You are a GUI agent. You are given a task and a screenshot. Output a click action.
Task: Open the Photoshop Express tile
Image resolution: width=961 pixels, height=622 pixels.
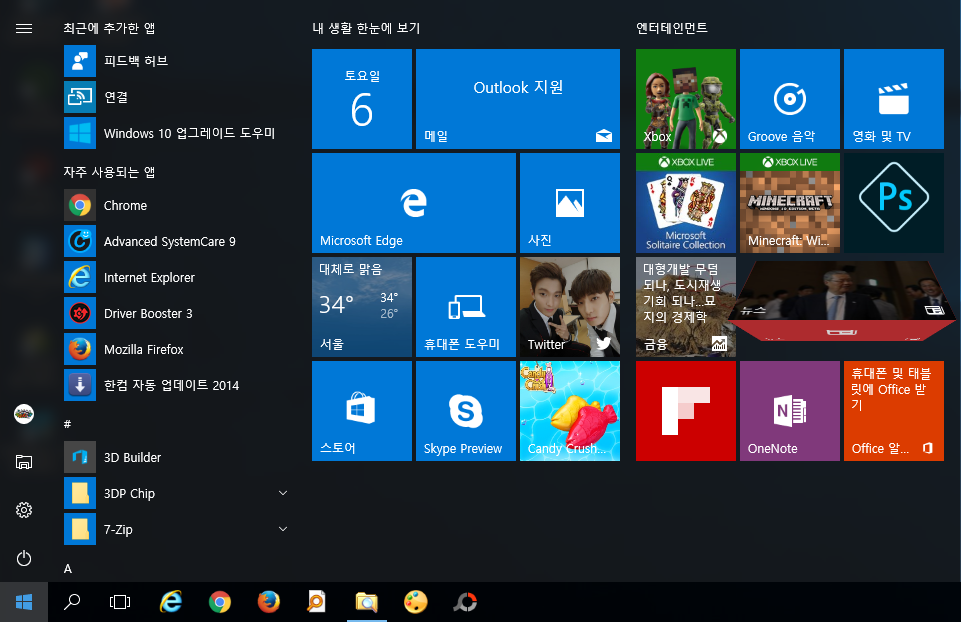[893, 202]
